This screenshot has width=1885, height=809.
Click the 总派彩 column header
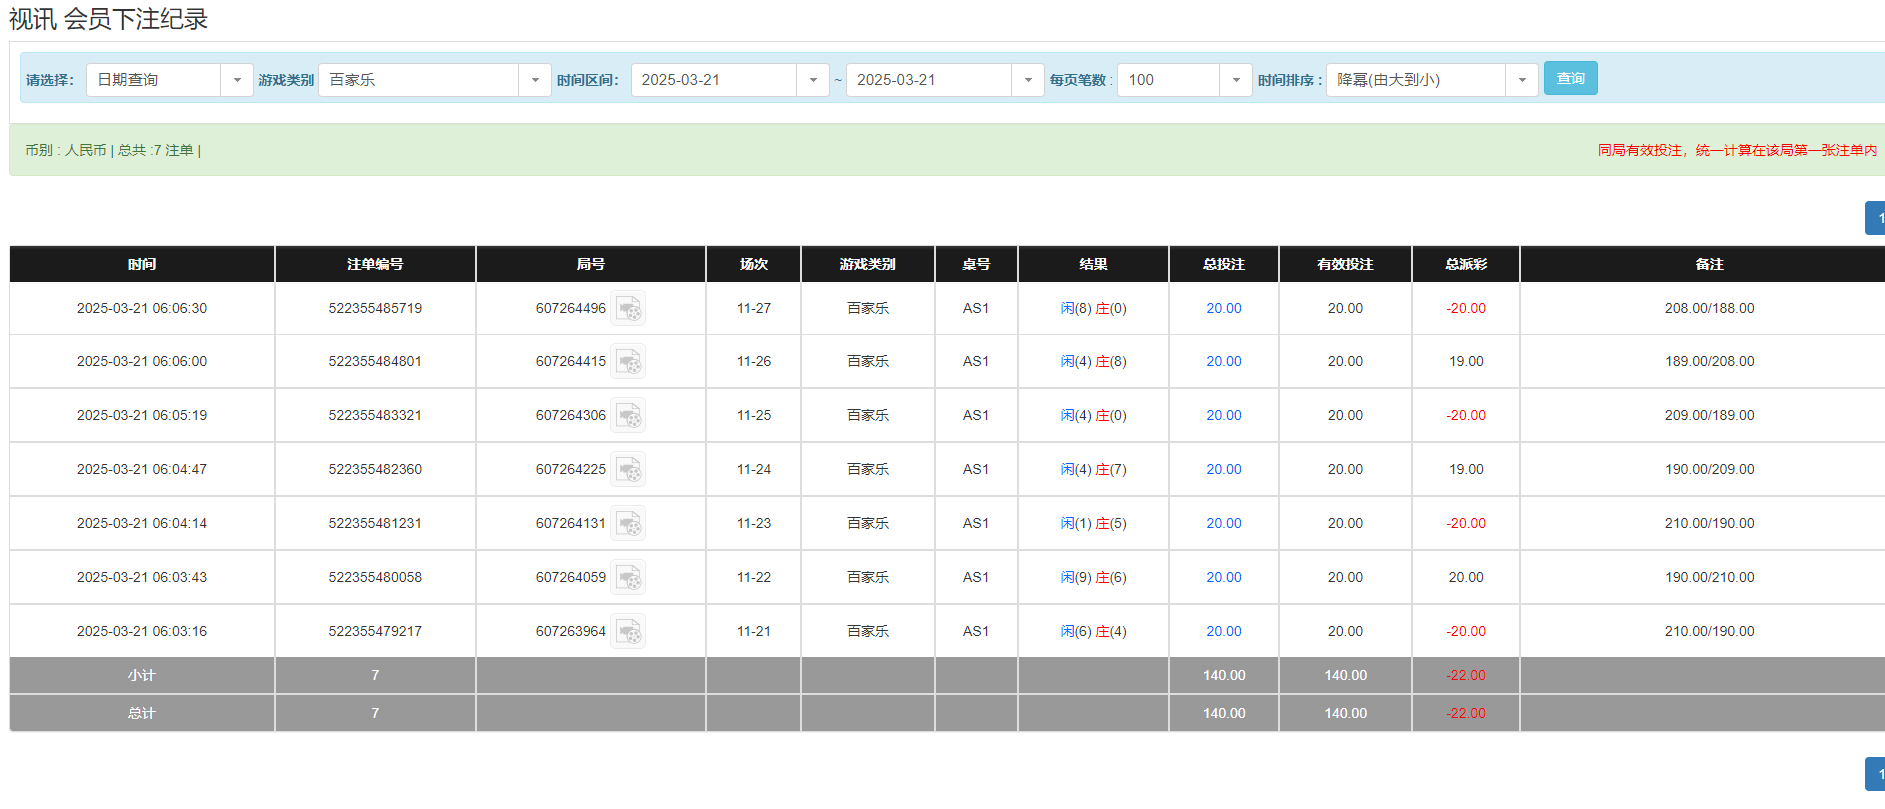point(1465,265)
